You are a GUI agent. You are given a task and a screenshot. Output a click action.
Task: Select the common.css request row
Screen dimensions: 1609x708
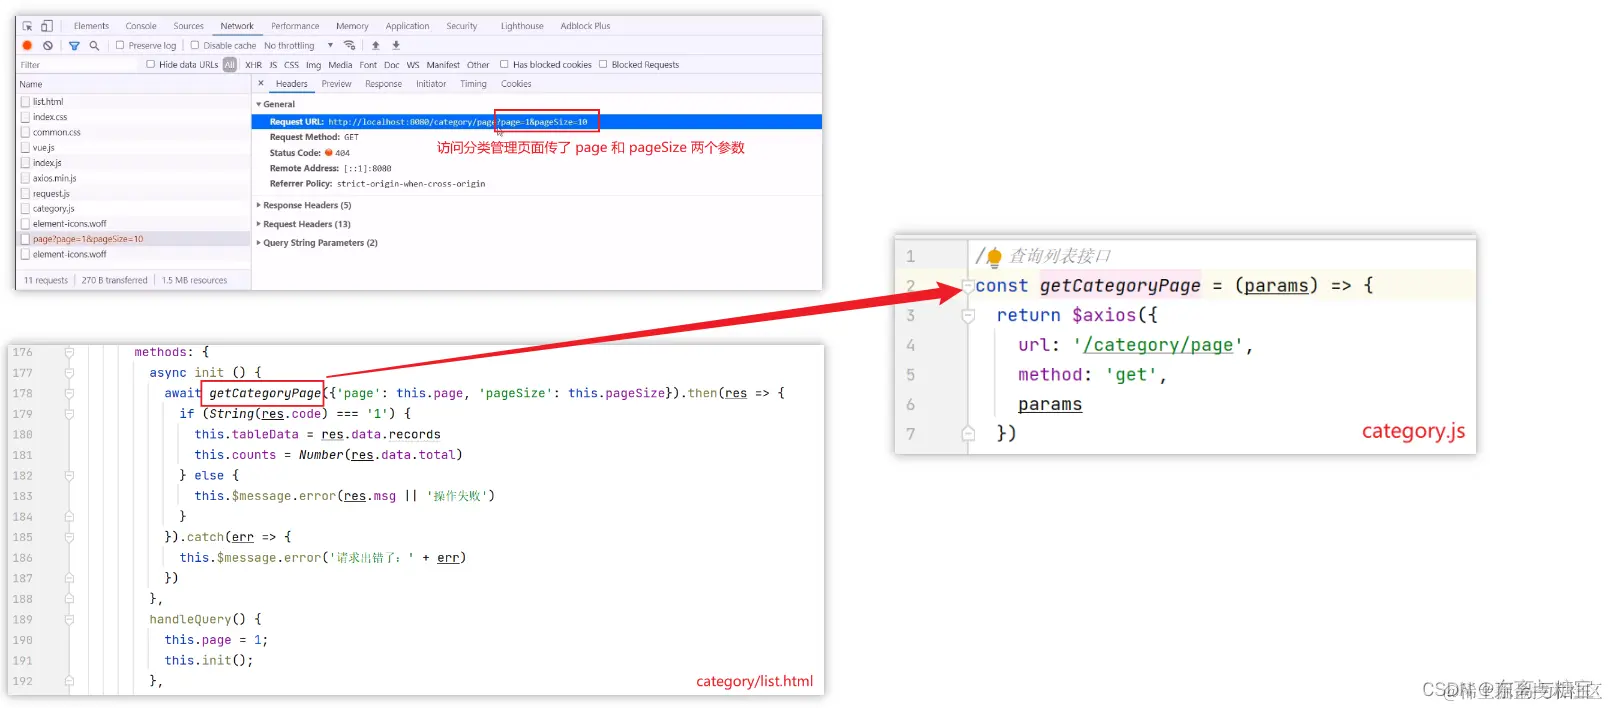134,132
